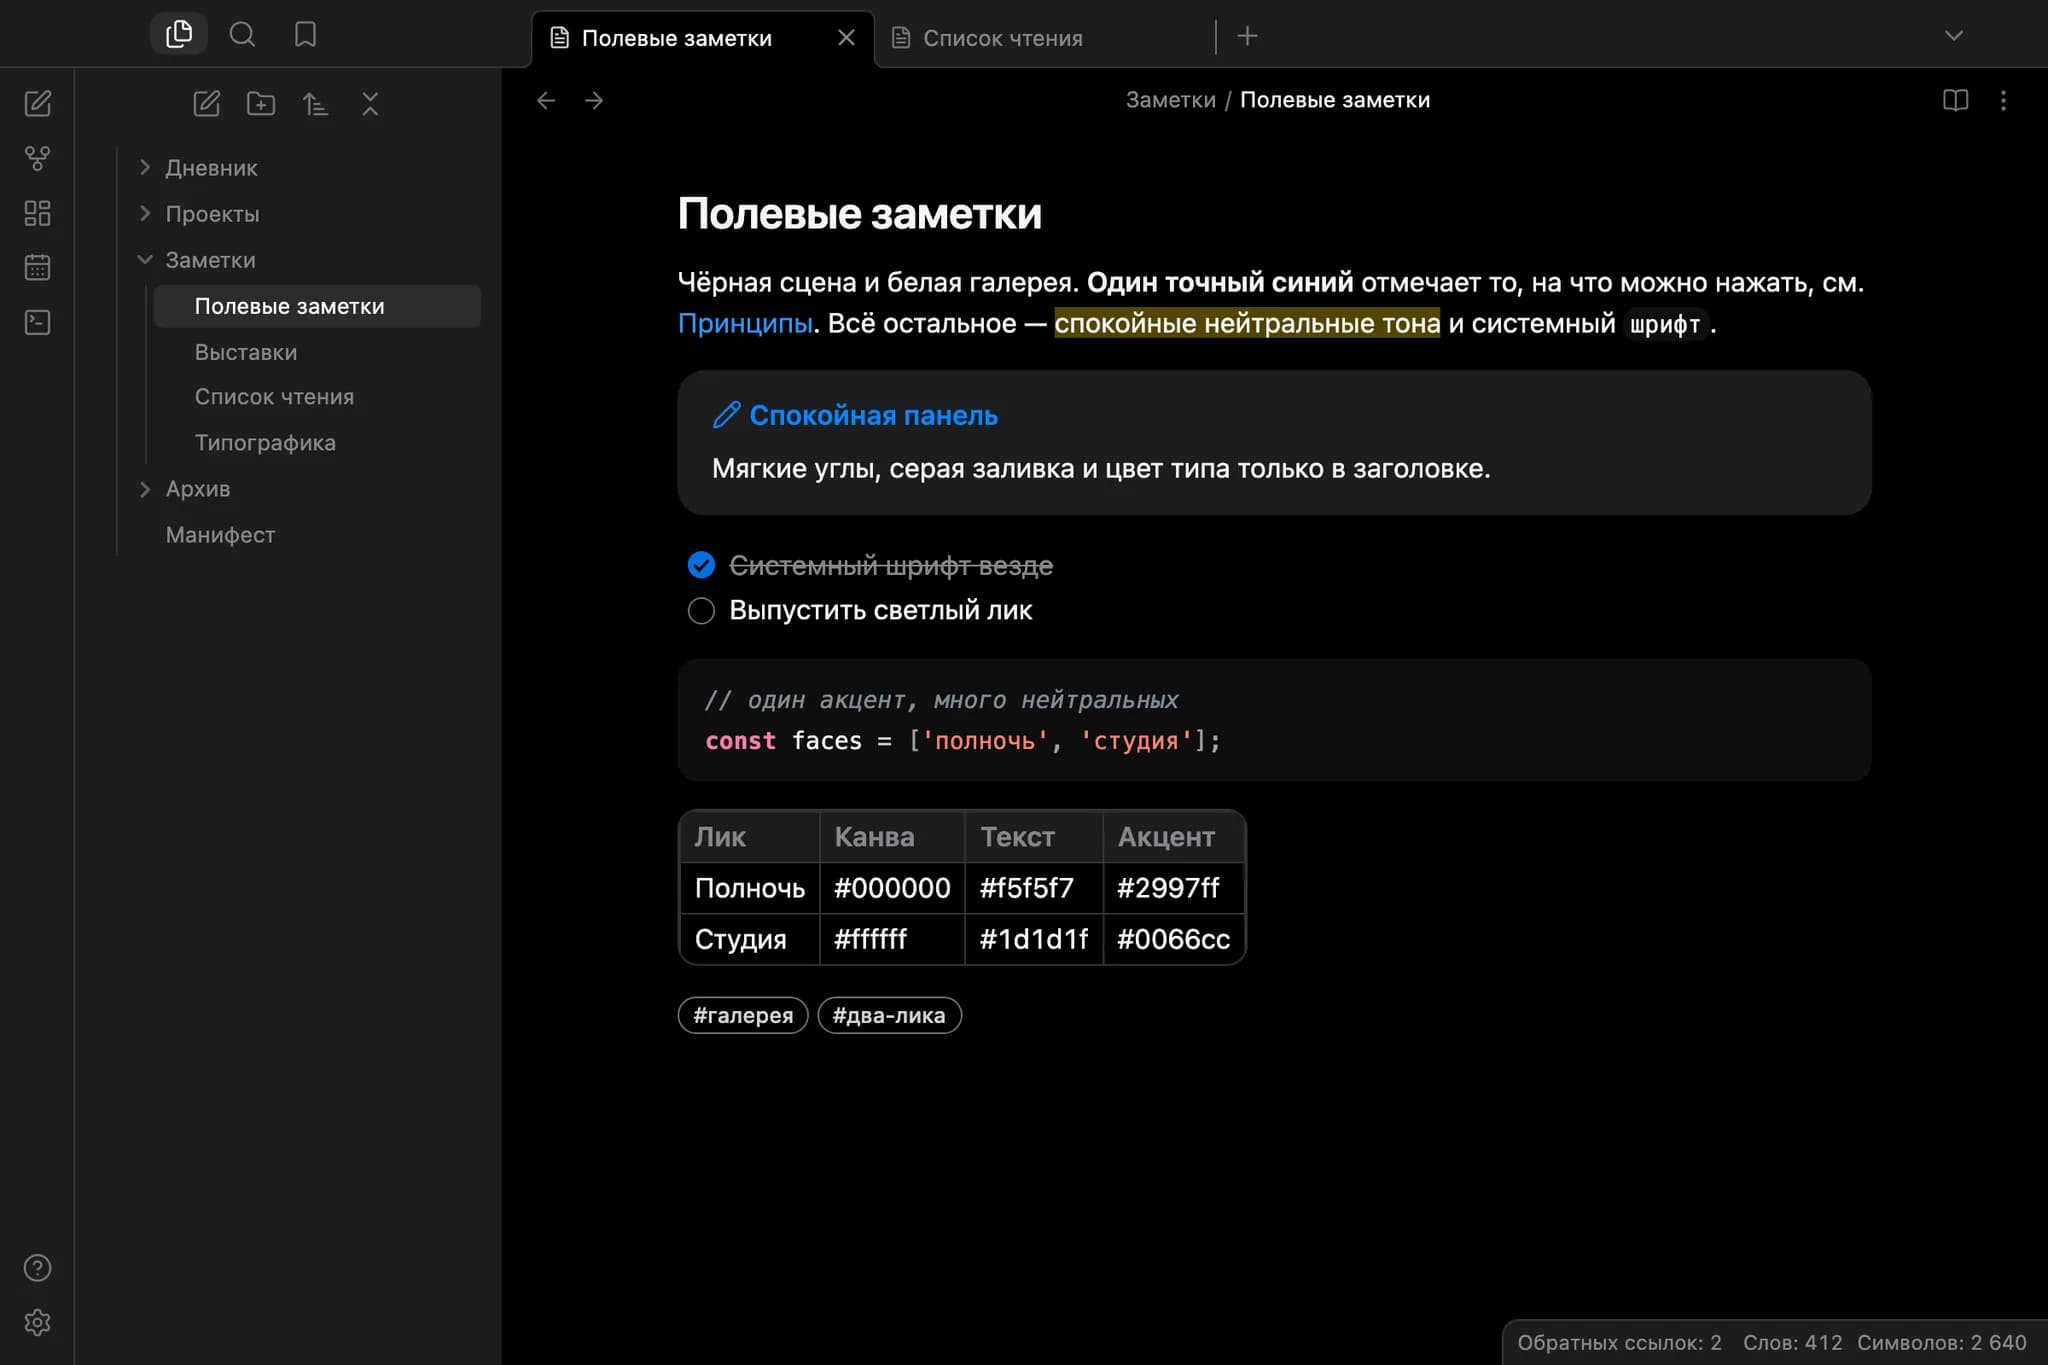Open the file explorer panel icon

coord(179,35)
